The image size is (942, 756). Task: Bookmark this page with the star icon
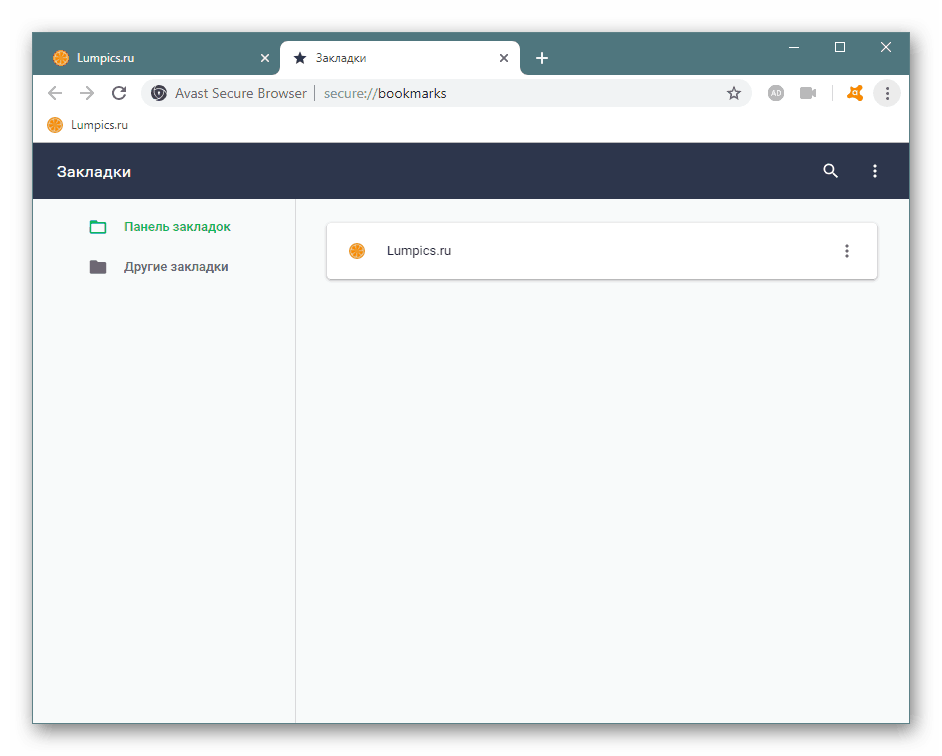[734, 93]
